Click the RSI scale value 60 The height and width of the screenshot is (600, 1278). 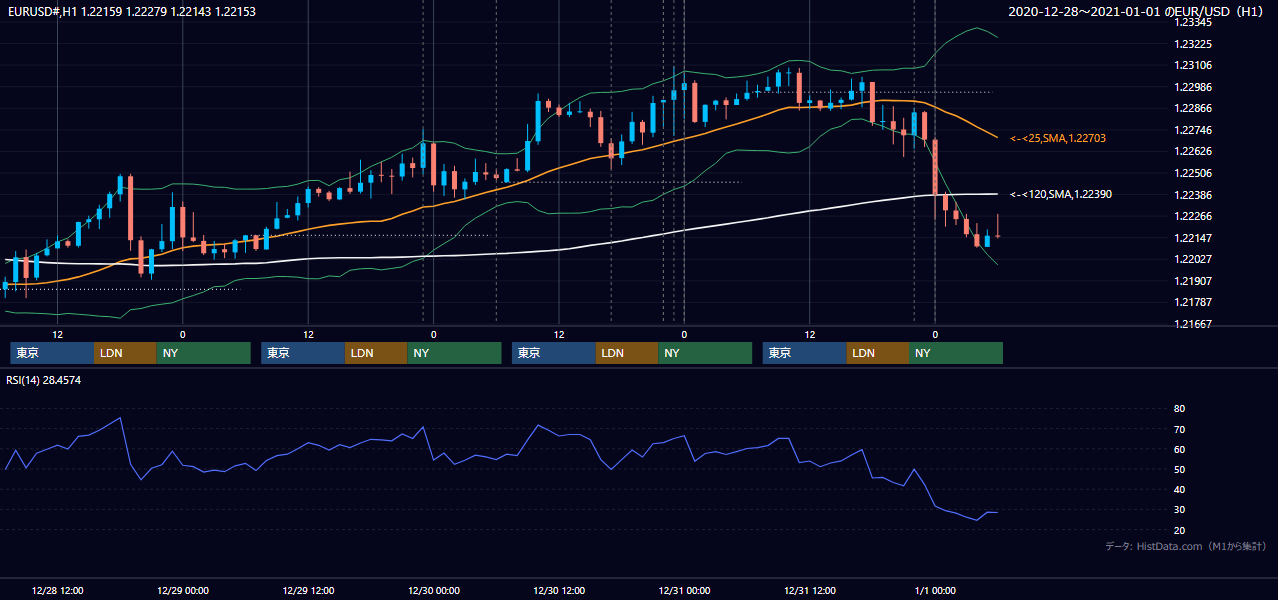(1179, 449)
